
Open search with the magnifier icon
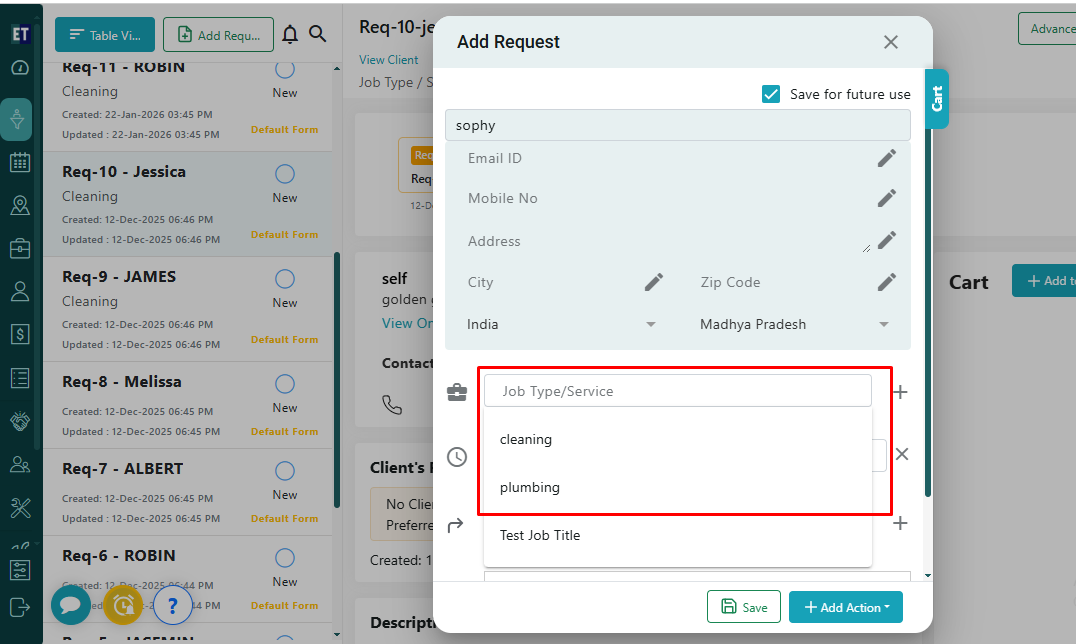pos(318,34)
